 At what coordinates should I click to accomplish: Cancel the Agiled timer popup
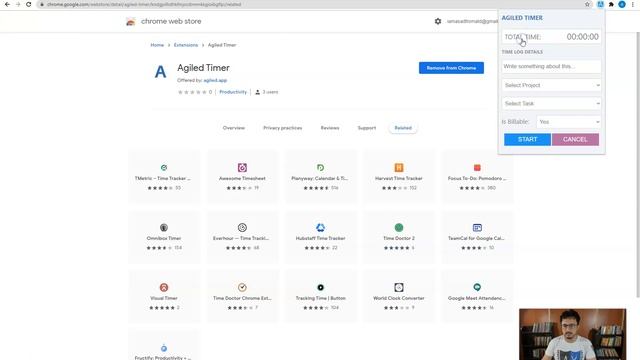point(575,139)
